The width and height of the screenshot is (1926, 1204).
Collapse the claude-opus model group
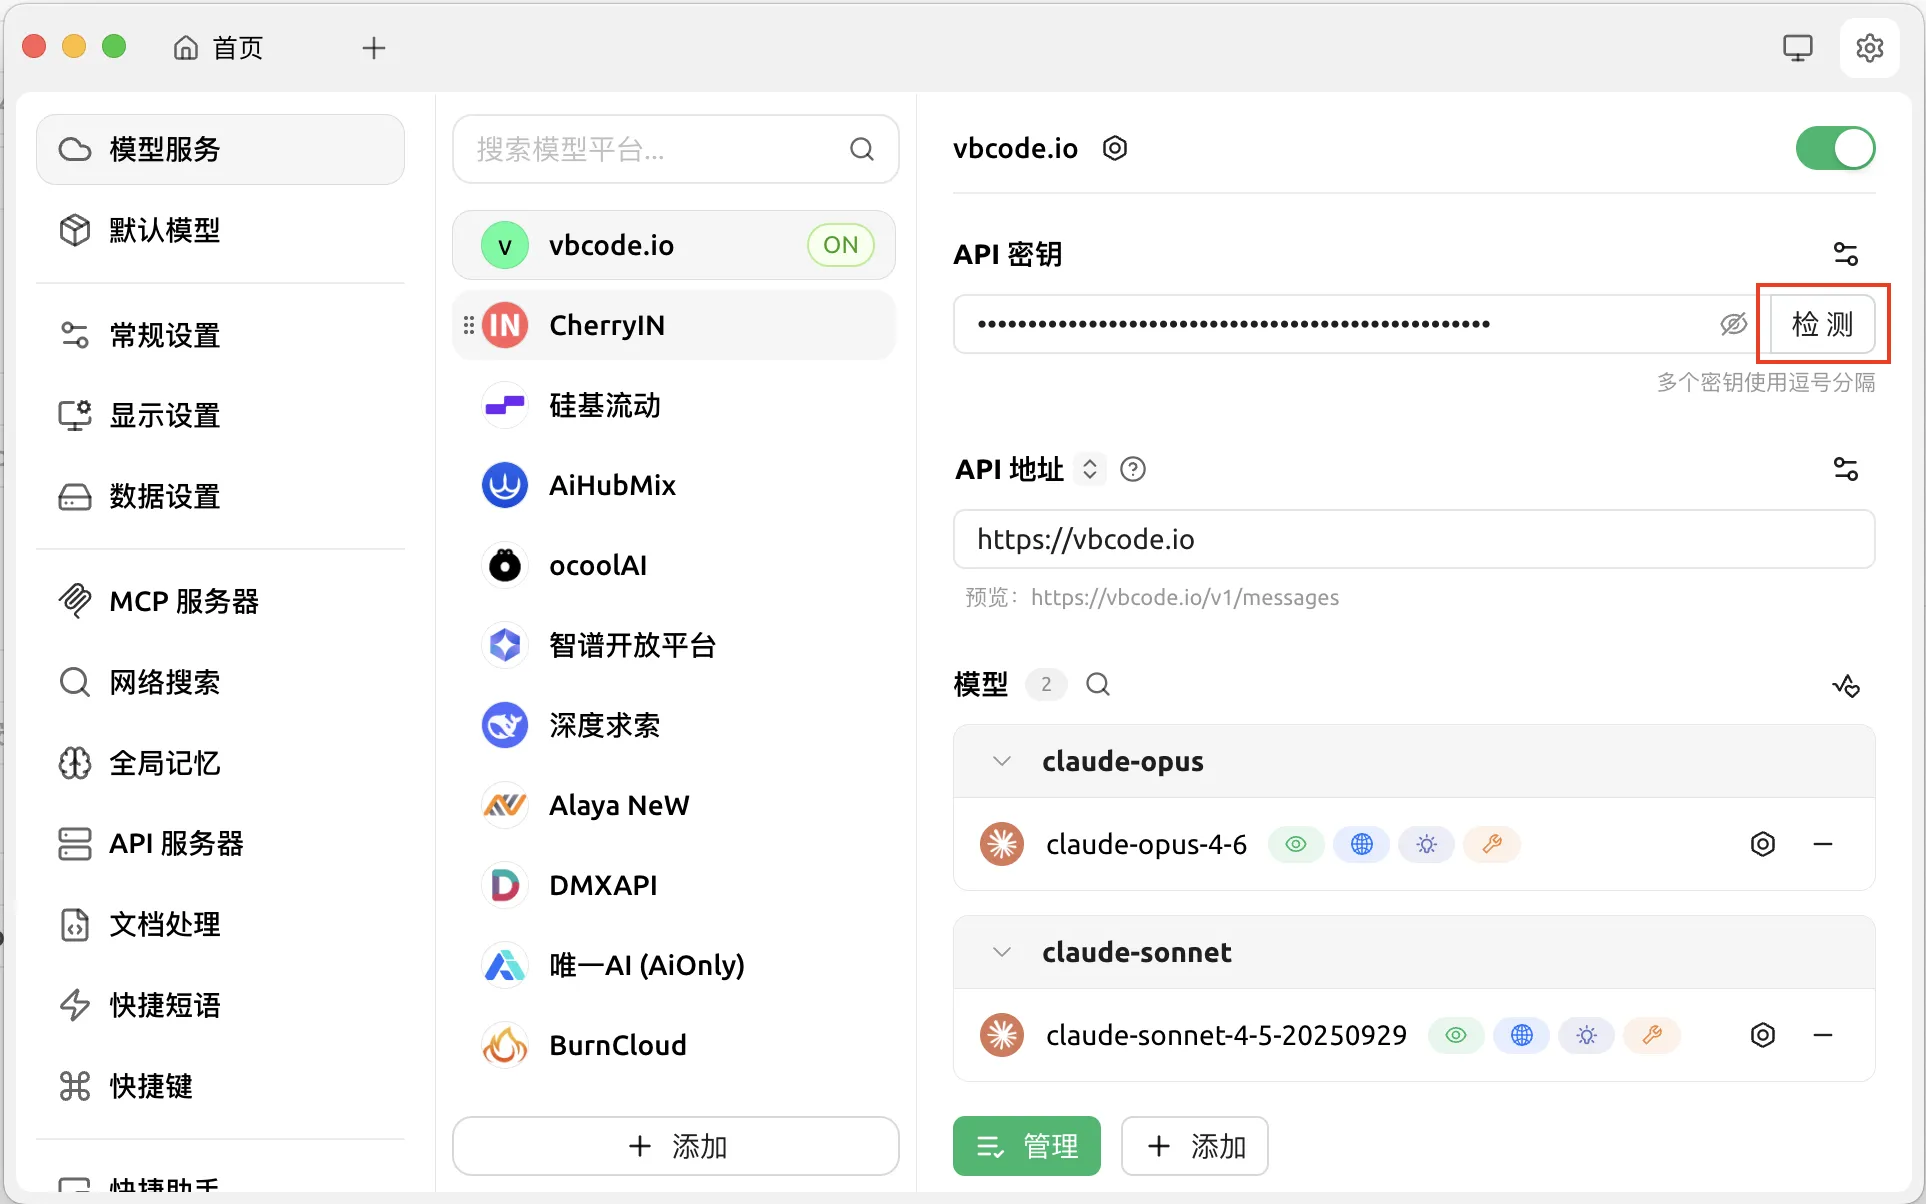1001,761
